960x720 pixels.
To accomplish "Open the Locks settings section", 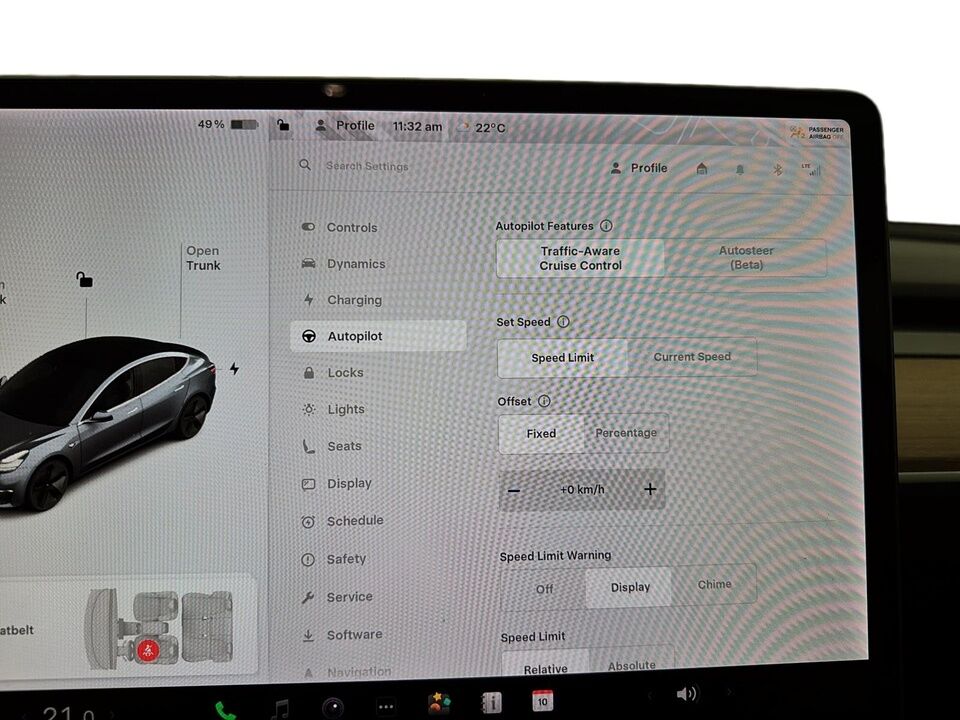I will [334, 373].
